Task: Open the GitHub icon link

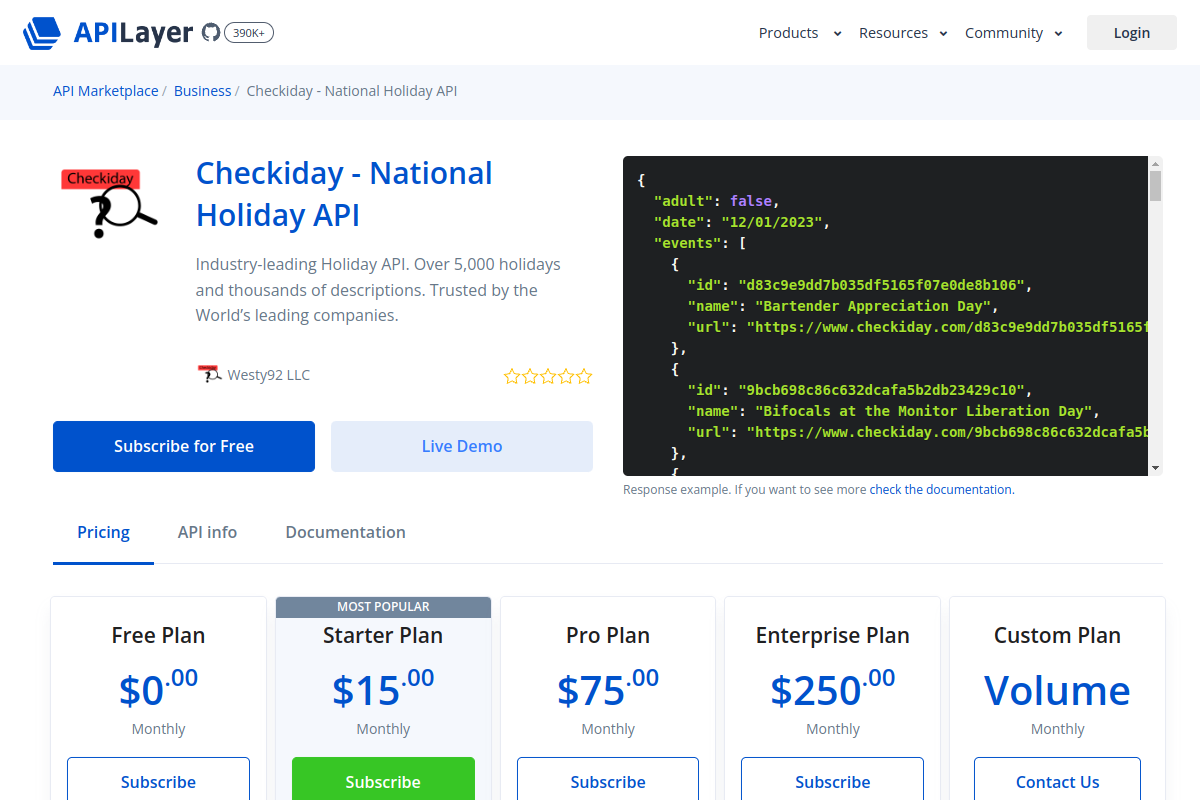Action: 210,33
